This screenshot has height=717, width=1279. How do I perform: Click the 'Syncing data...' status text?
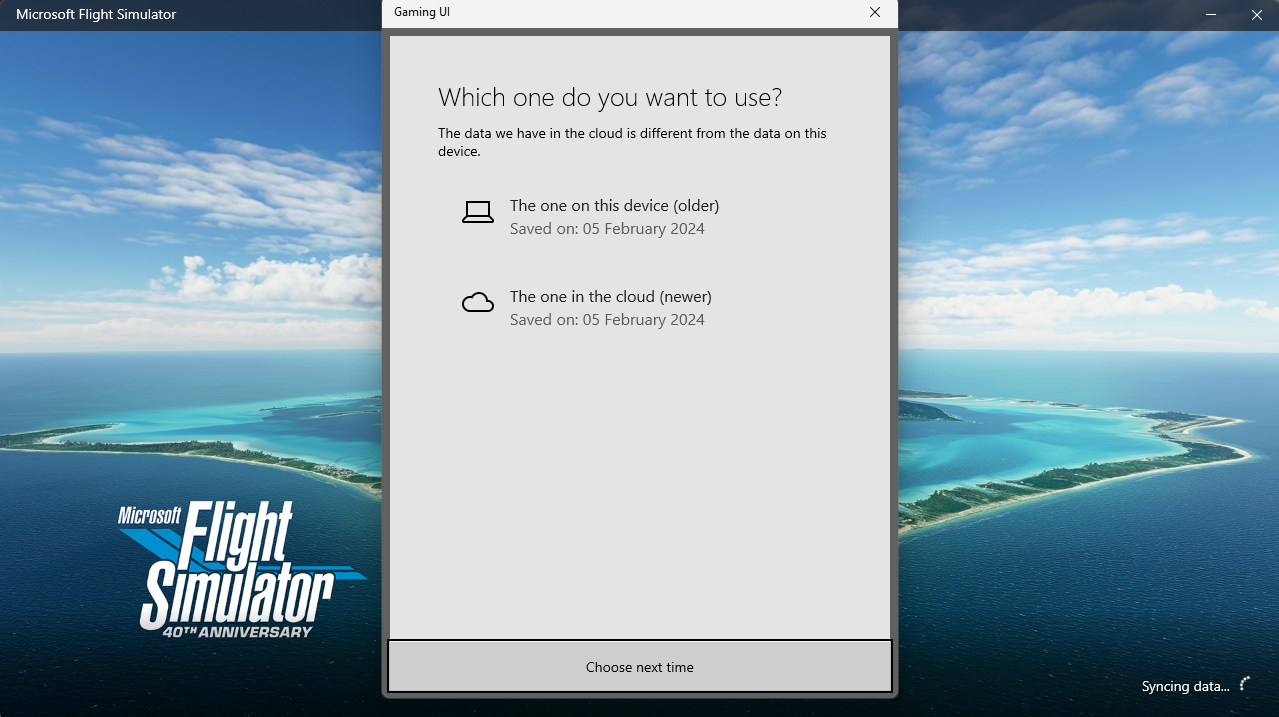pos(1185,686)
